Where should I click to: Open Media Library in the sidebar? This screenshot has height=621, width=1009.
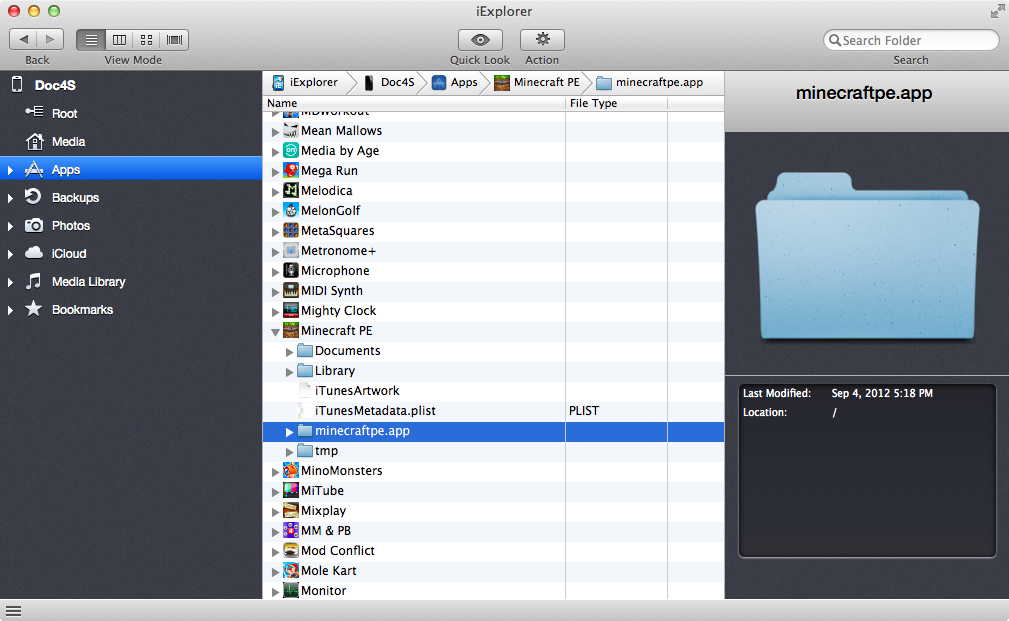tap(88, 282)
